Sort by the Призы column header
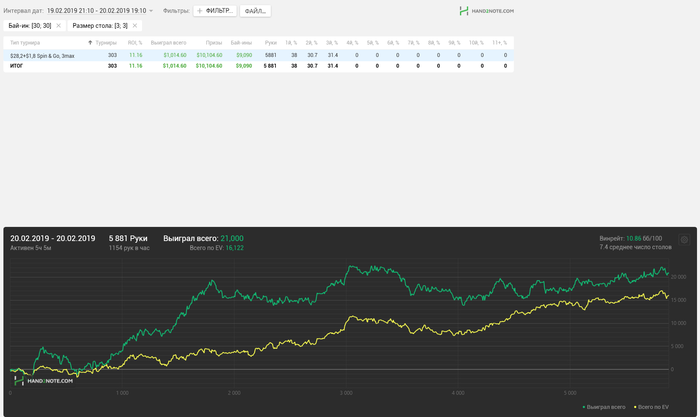 click(214, 43)
